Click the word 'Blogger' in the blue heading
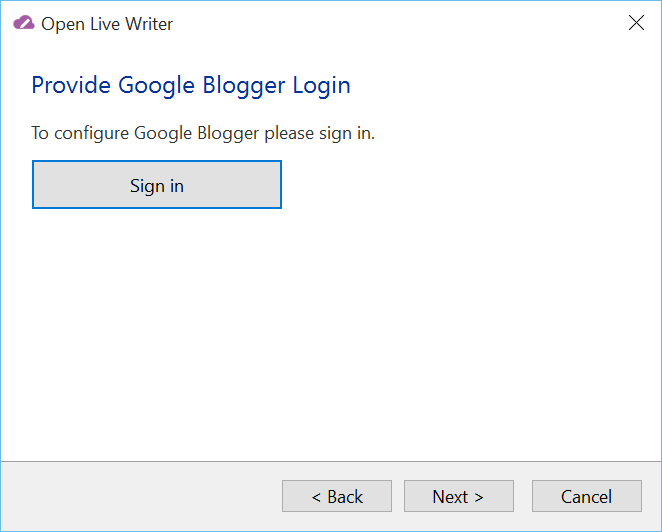Screen dimensions: 662x532 click(244, 87)
